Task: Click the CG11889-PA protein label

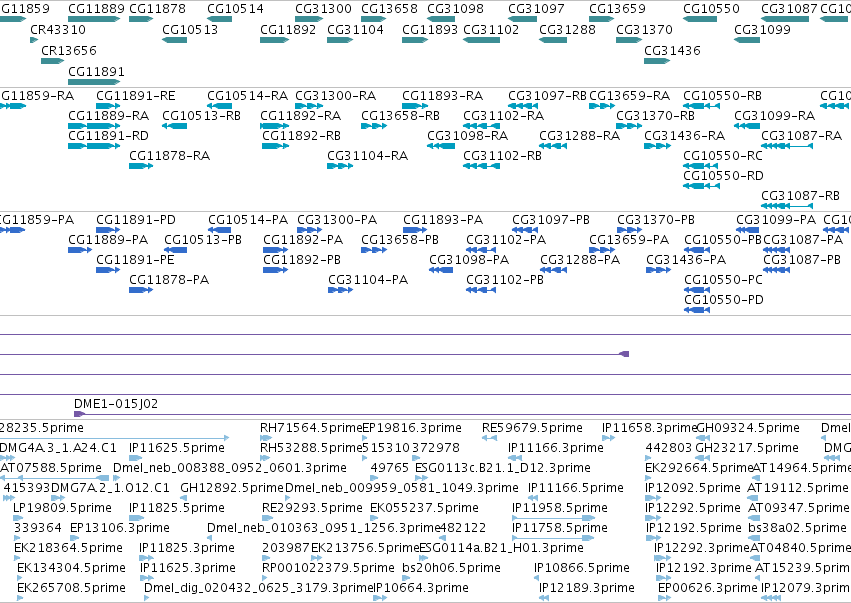Action: (x=108, y=240)
